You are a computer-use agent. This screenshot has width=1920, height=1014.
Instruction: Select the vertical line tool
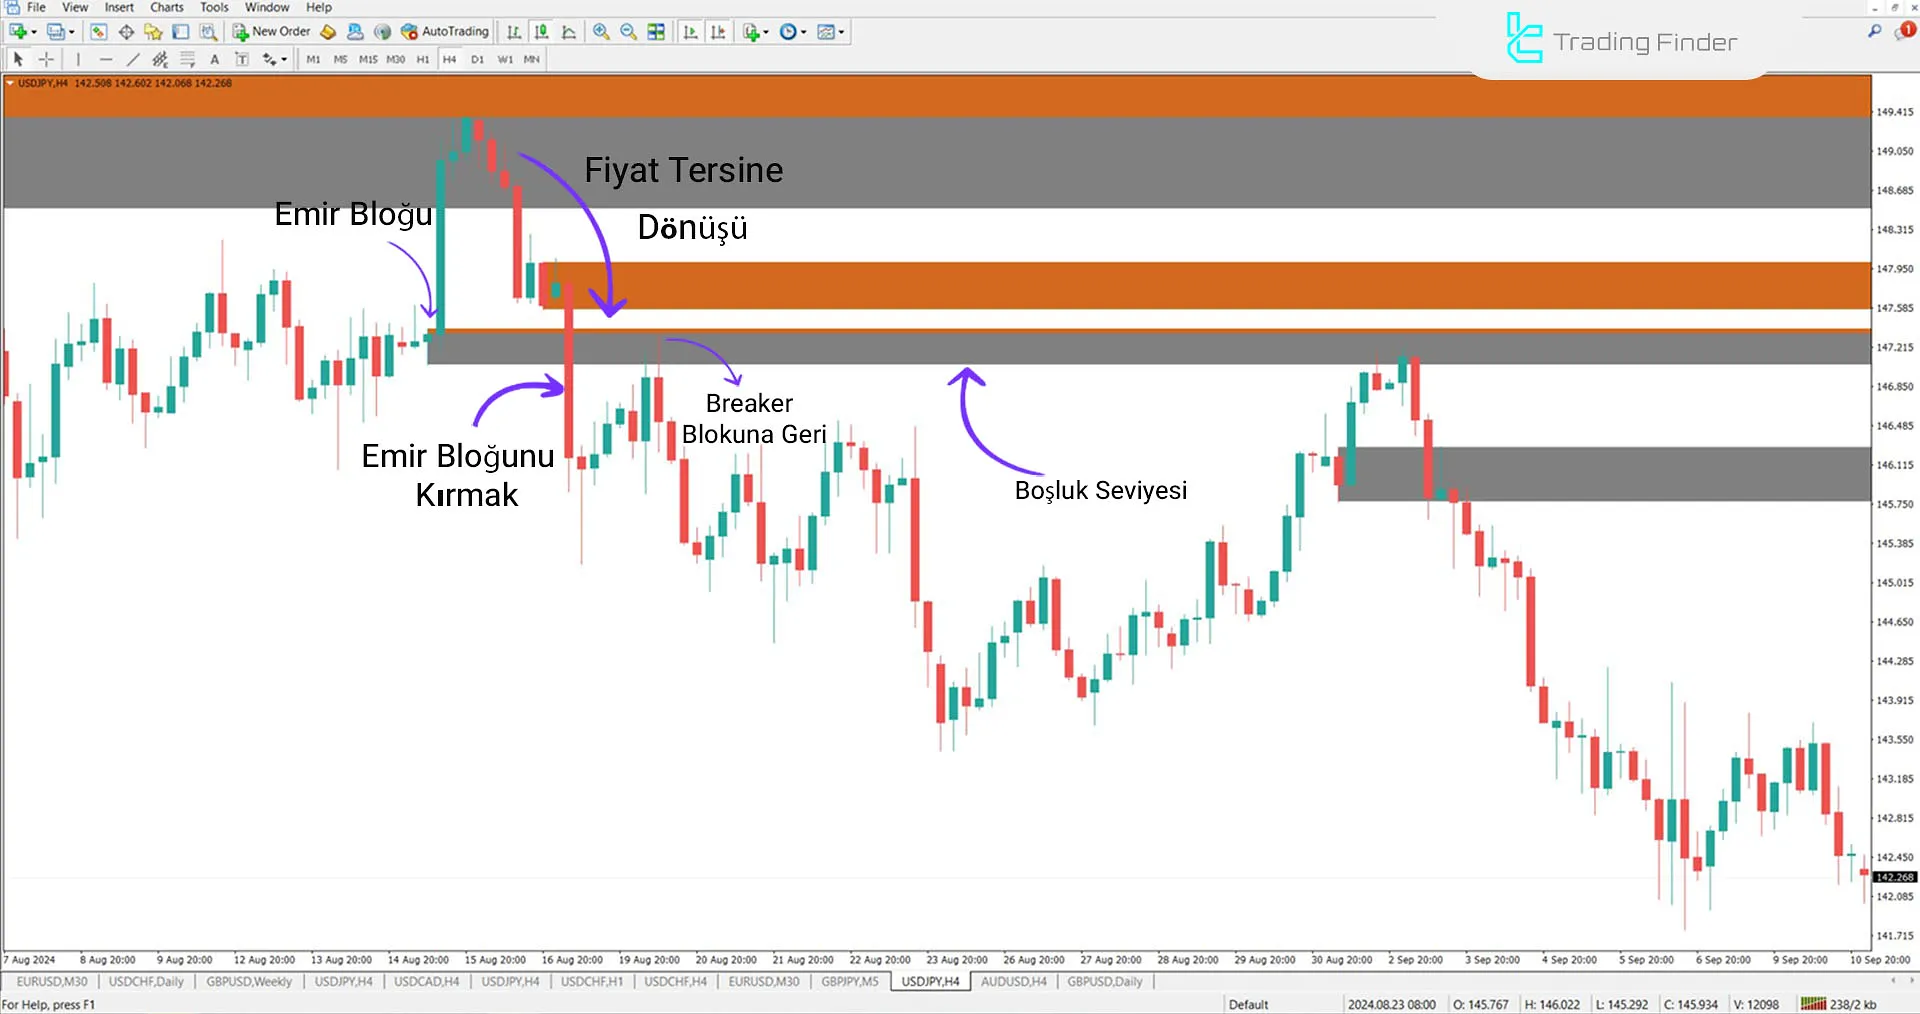pyautogui.click(x=78, y=59)
